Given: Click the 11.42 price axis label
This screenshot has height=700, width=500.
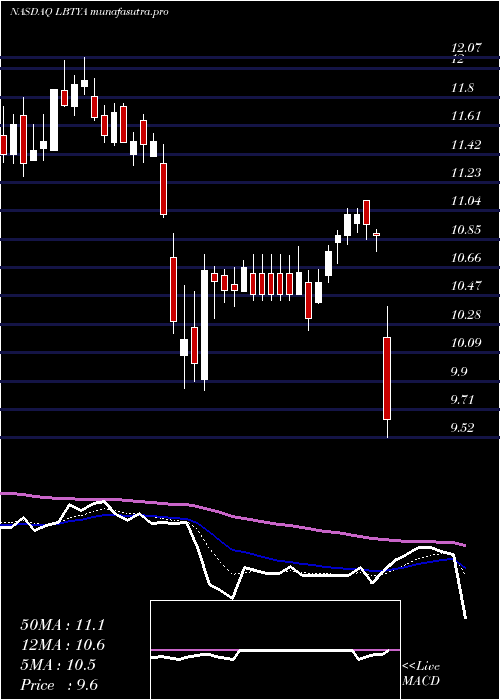Looking at the screenshot, I should pyautogui.click(x=466, y=145).
